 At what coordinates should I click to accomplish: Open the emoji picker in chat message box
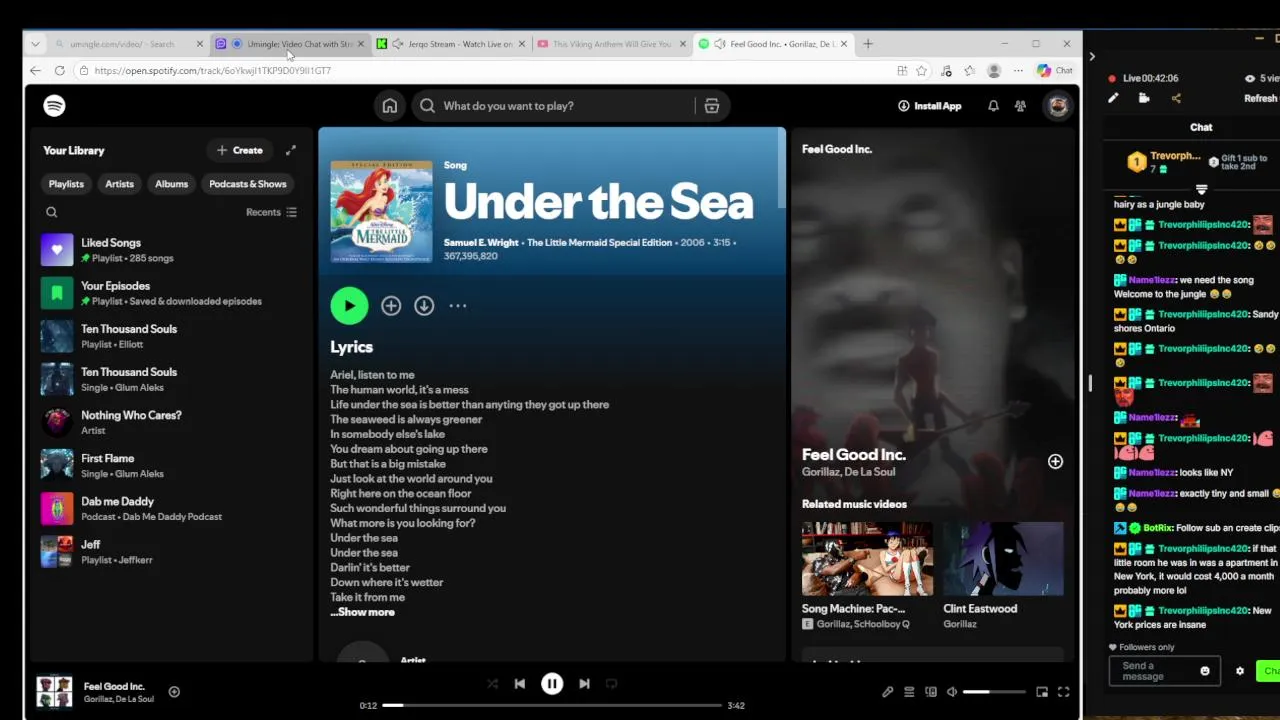point(1205,671)
